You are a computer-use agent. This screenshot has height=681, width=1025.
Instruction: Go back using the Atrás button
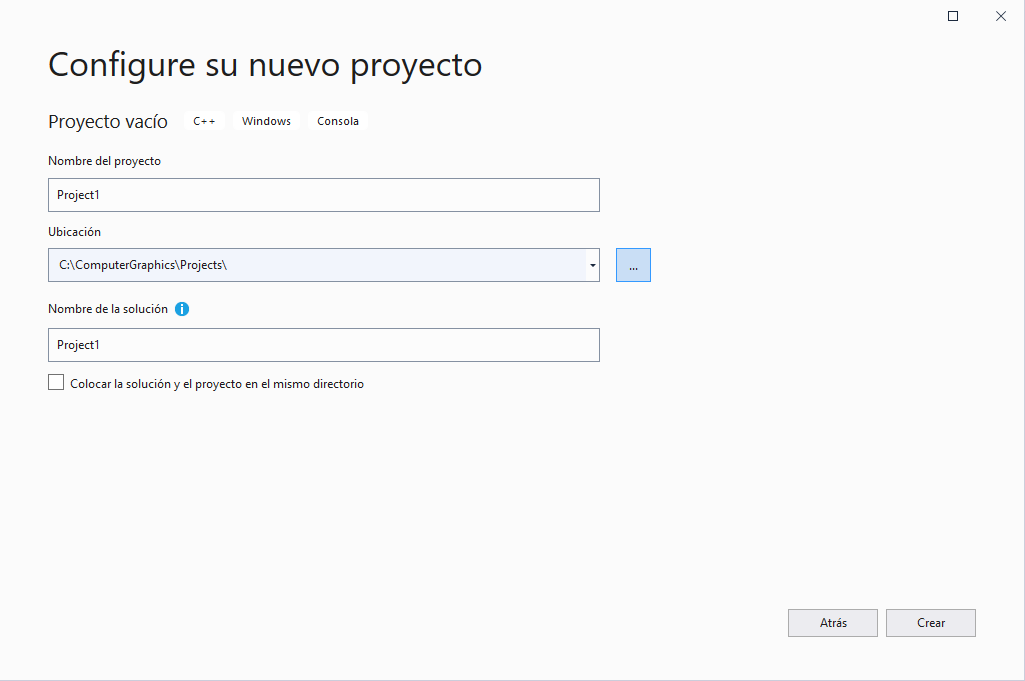(832, 622)
